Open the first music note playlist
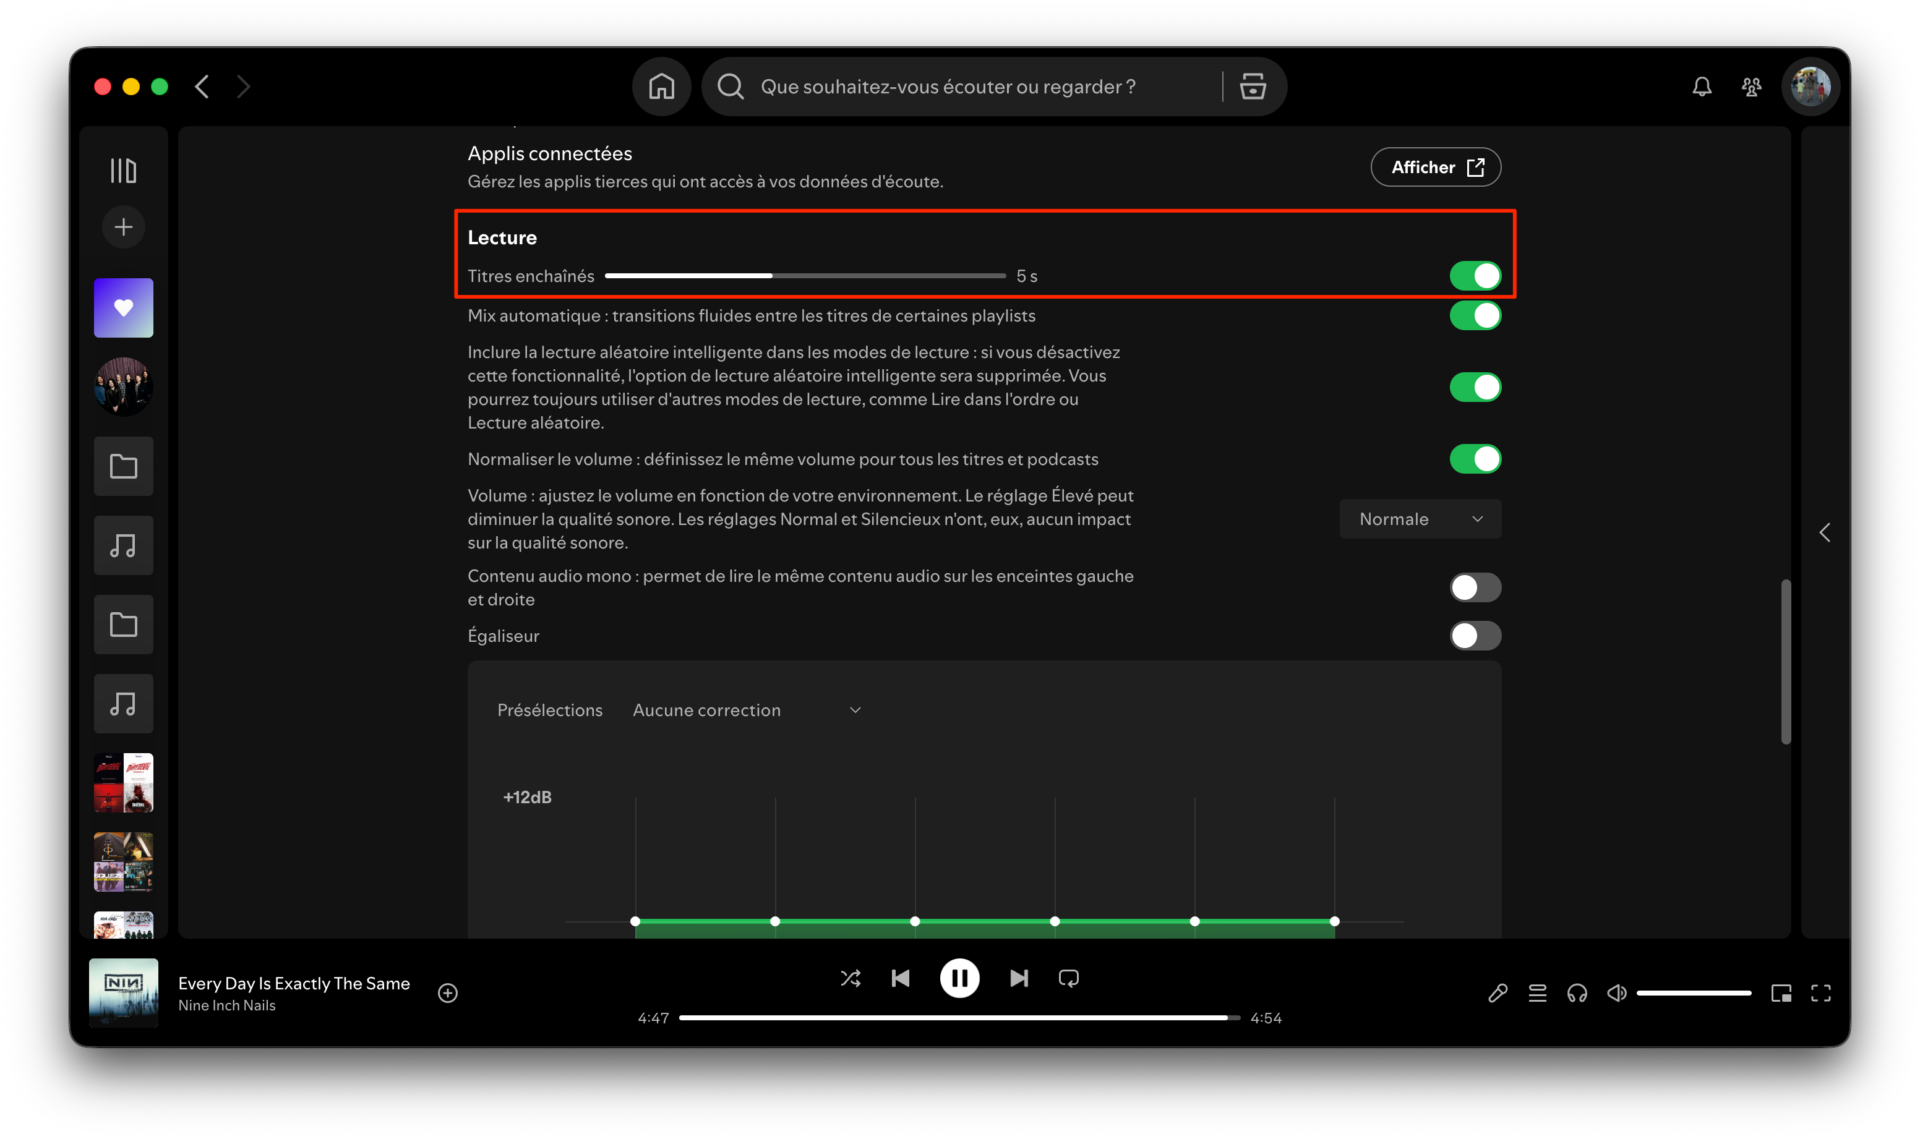 tap(123, 545)
